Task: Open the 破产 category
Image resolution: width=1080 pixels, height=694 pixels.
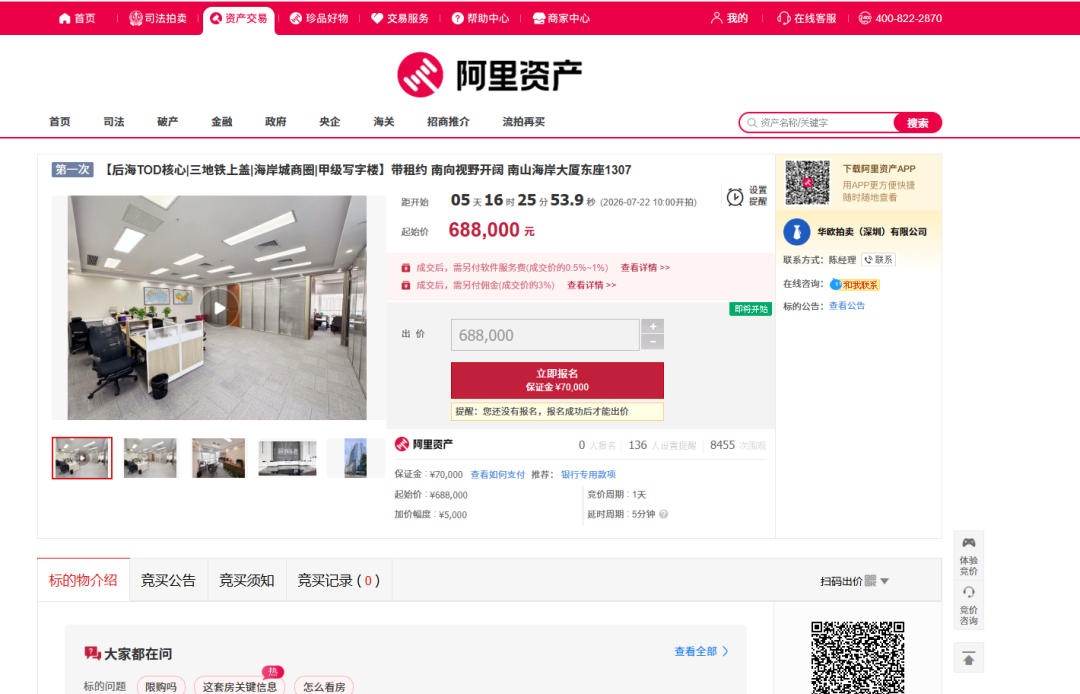Action: point(167,122)
